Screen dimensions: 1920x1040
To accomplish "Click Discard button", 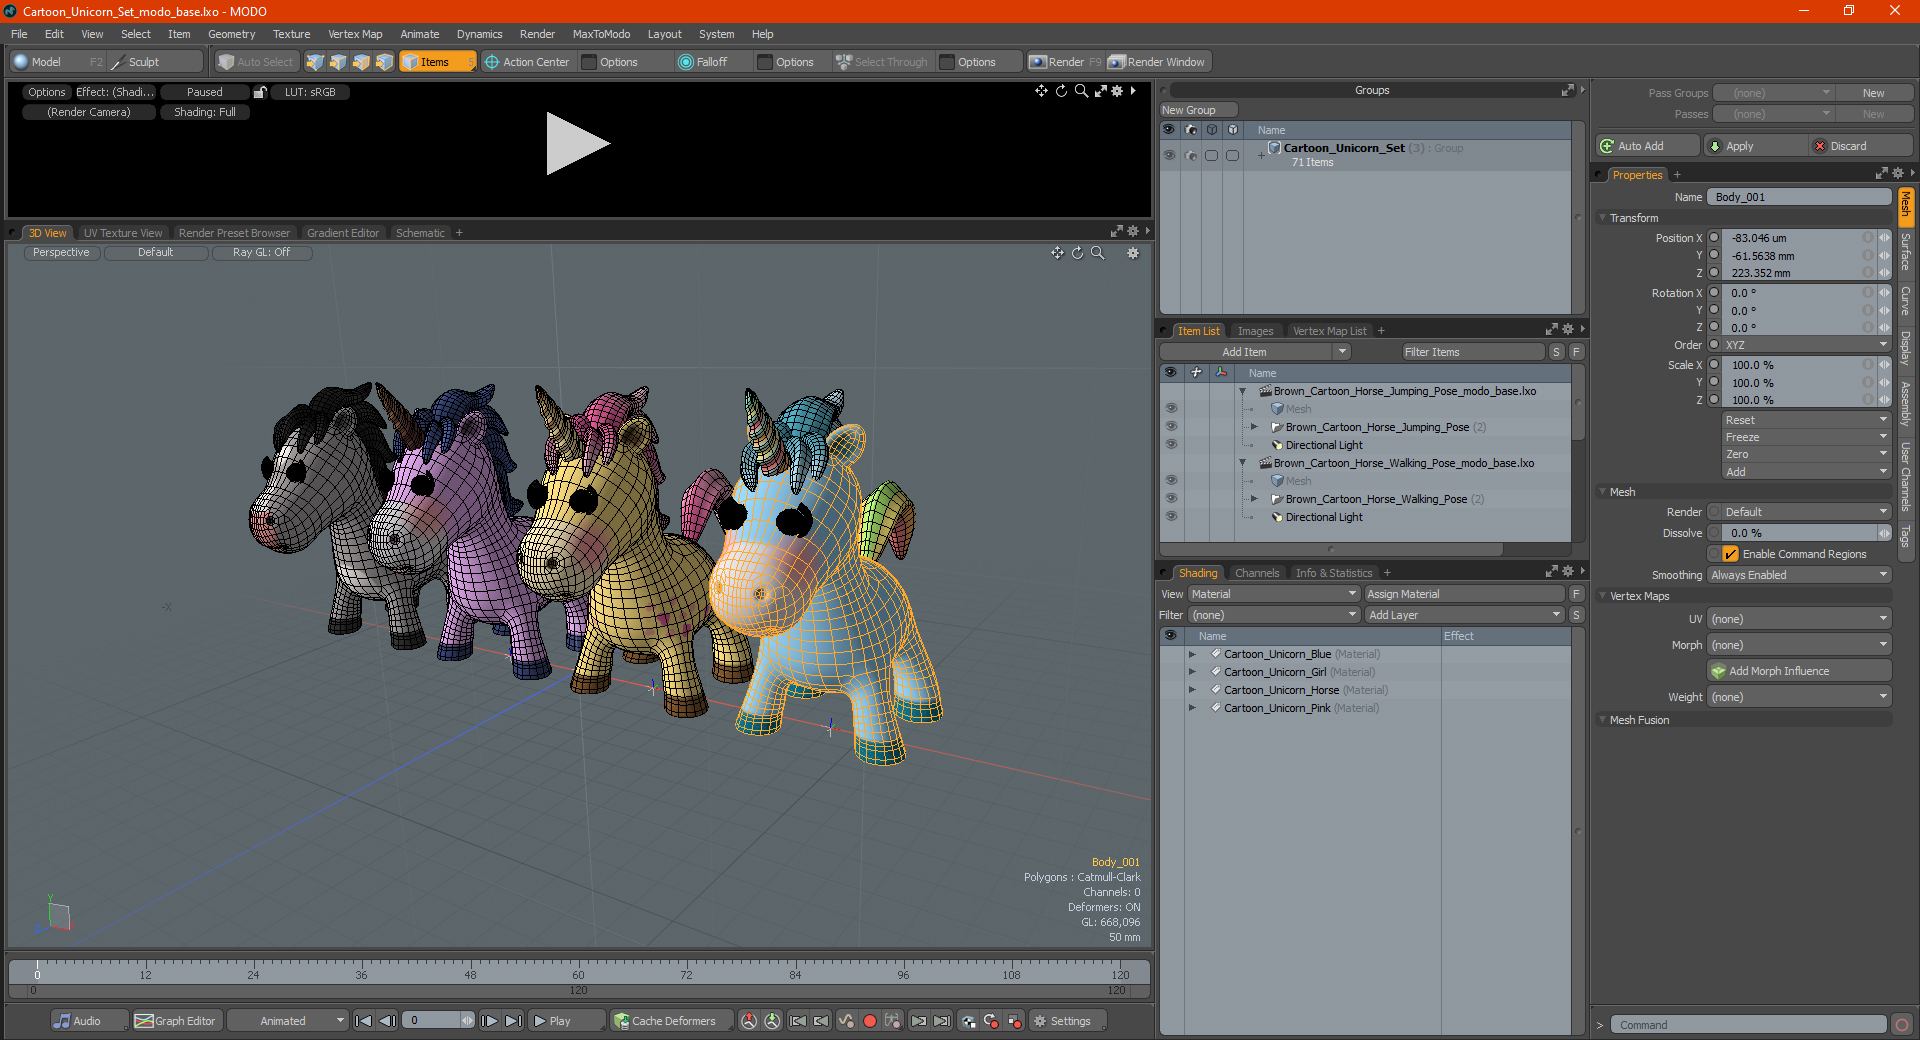I will pos(1860,146).
